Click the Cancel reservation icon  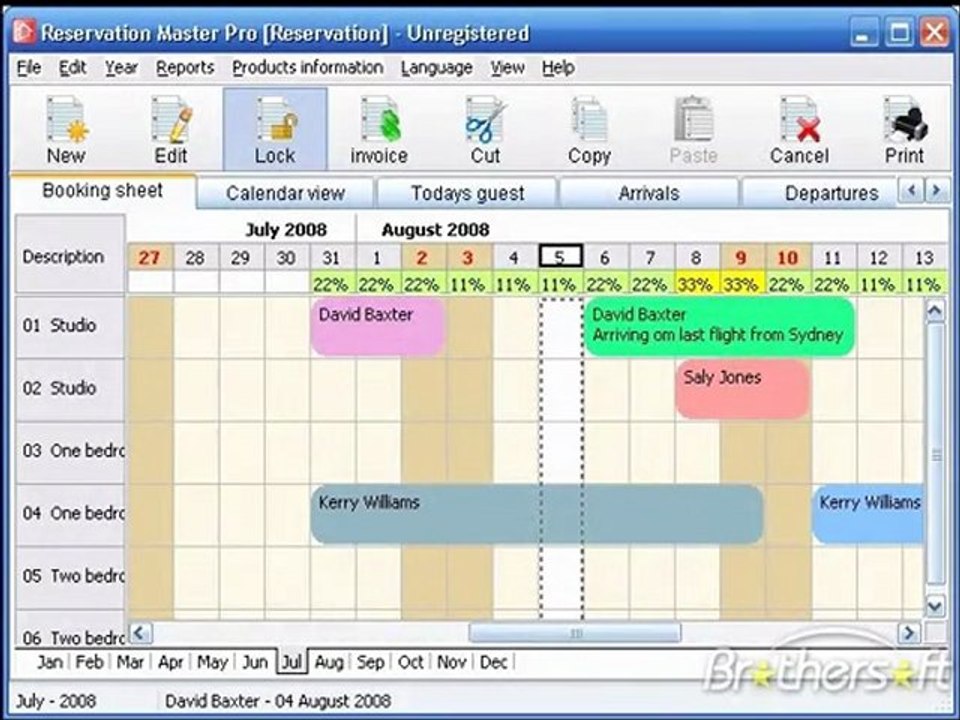(799, 130)
